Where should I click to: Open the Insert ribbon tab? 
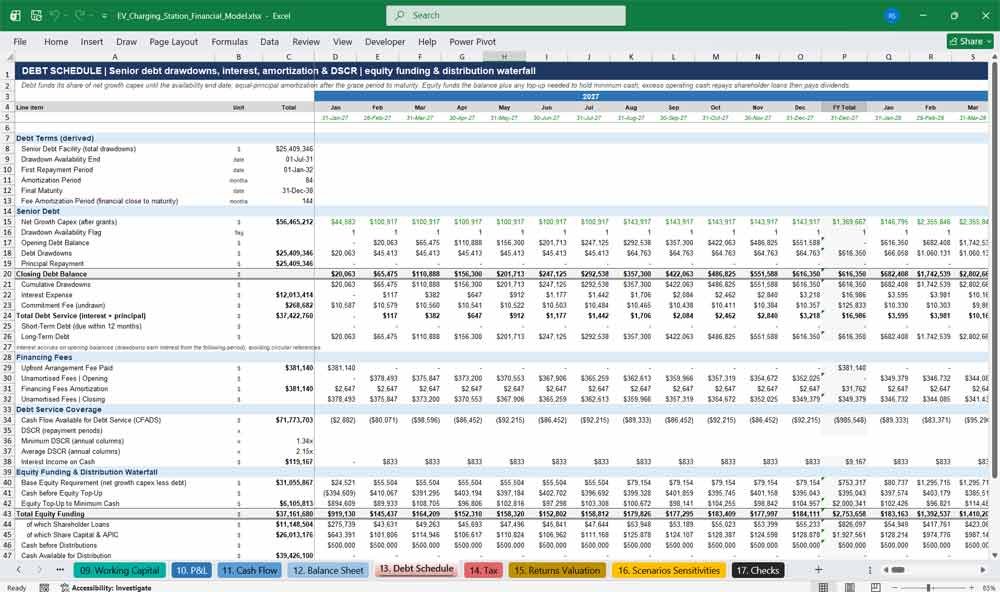click(92, 41)
